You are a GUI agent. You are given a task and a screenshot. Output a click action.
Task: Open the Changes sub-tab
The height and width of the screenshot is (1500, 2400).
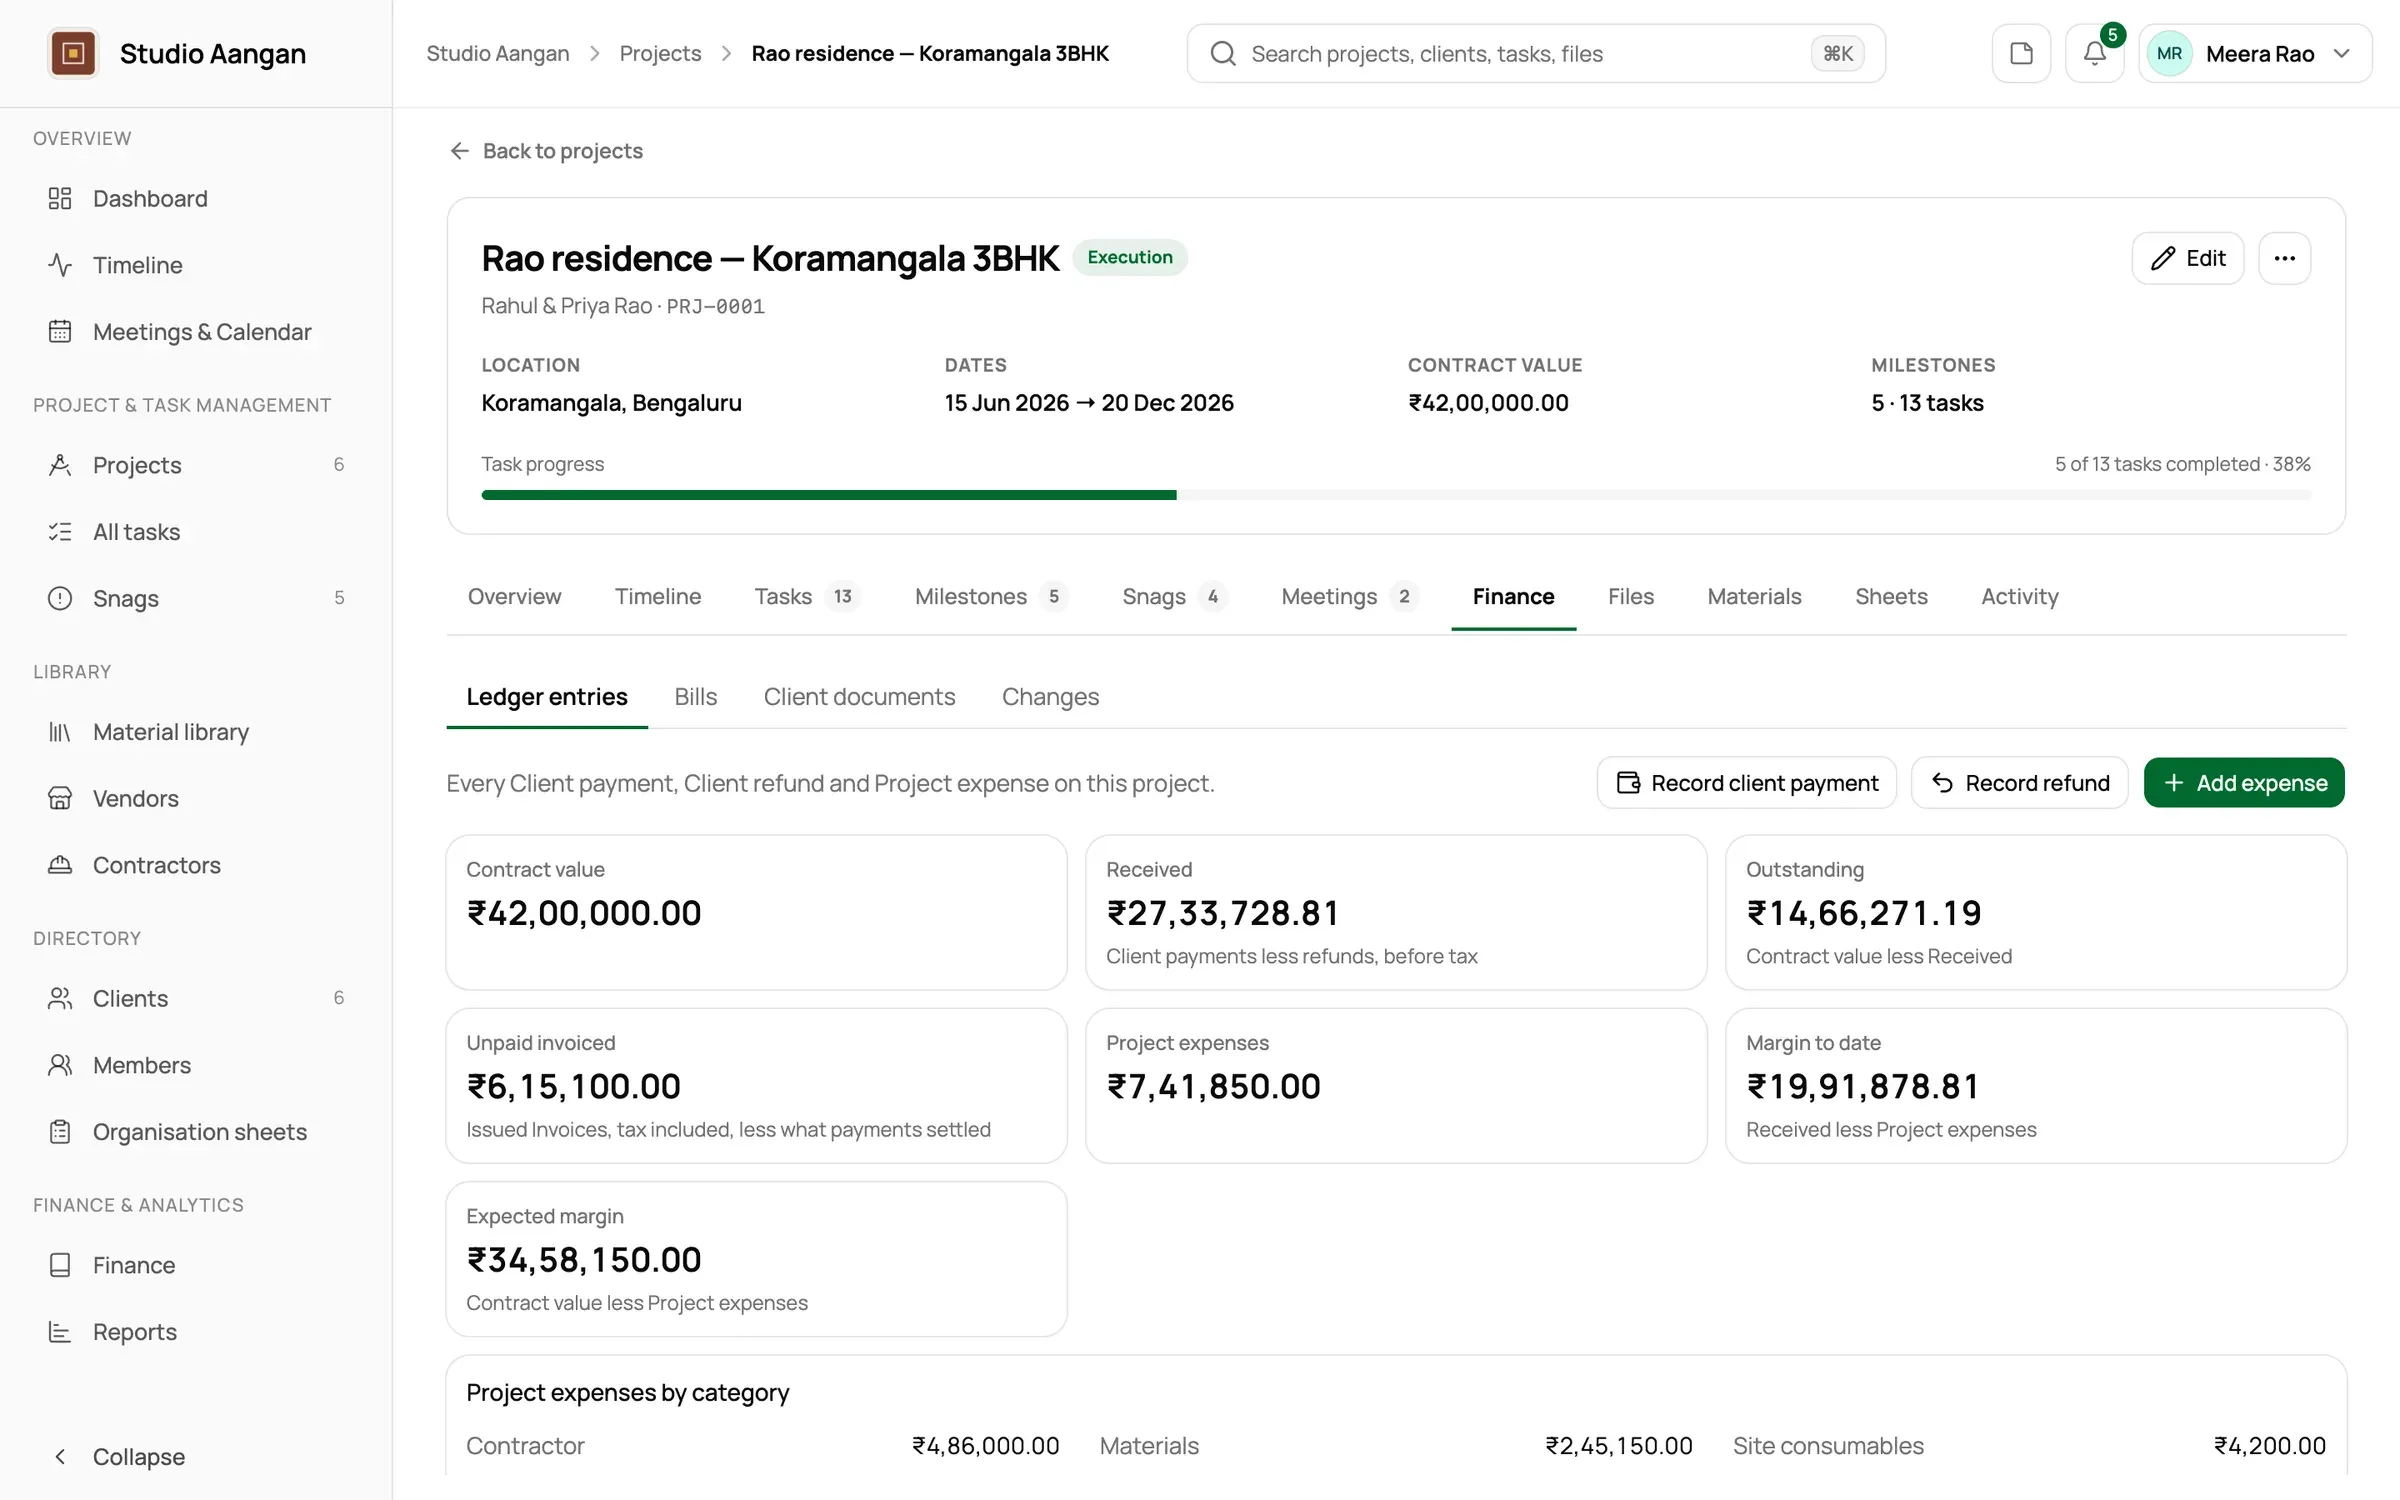pyautogui.click(x=1050, y=696)
